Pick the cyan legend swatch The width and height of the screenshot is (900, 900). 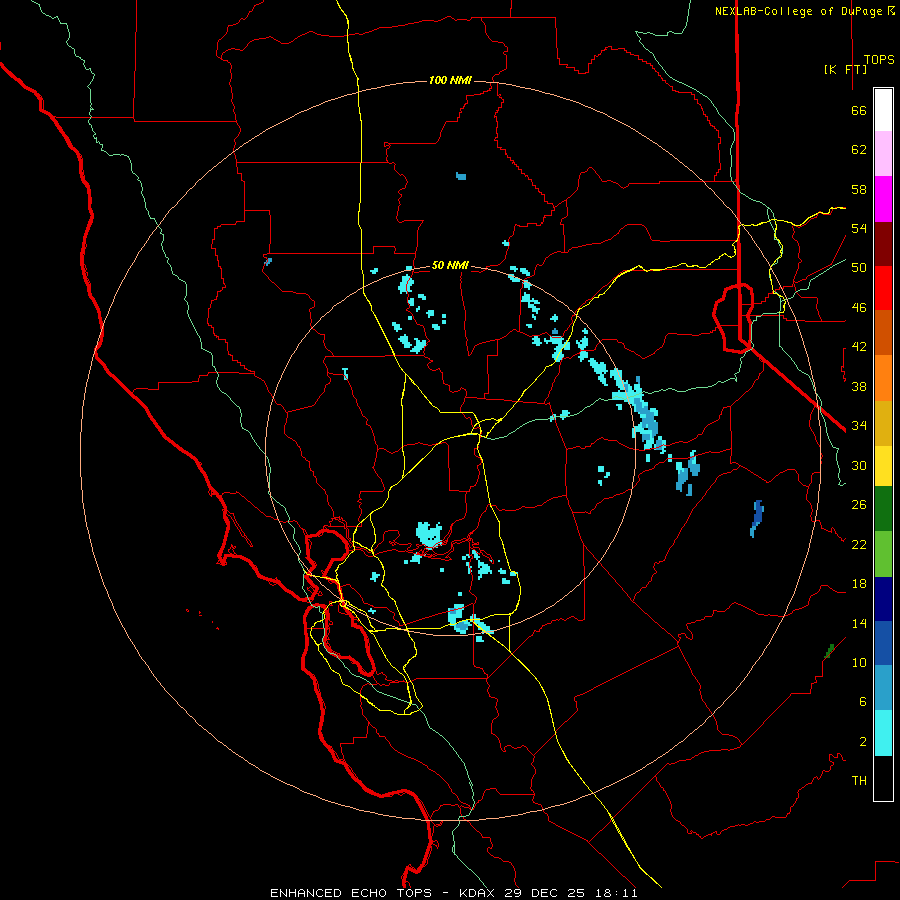(x=883, y=733)
